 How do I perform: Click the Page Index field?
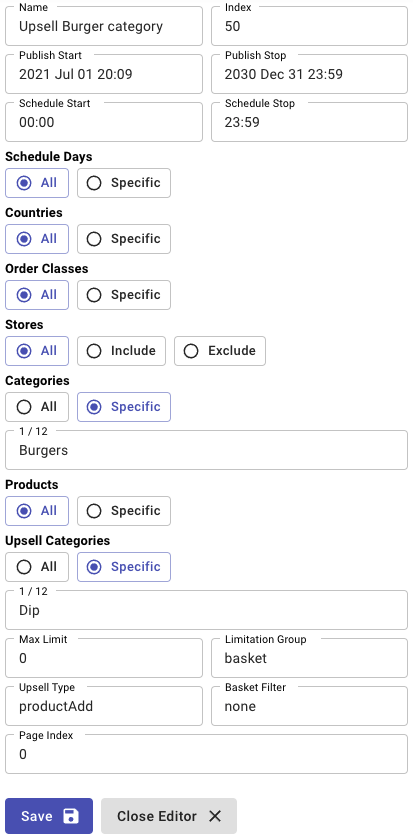206,754
